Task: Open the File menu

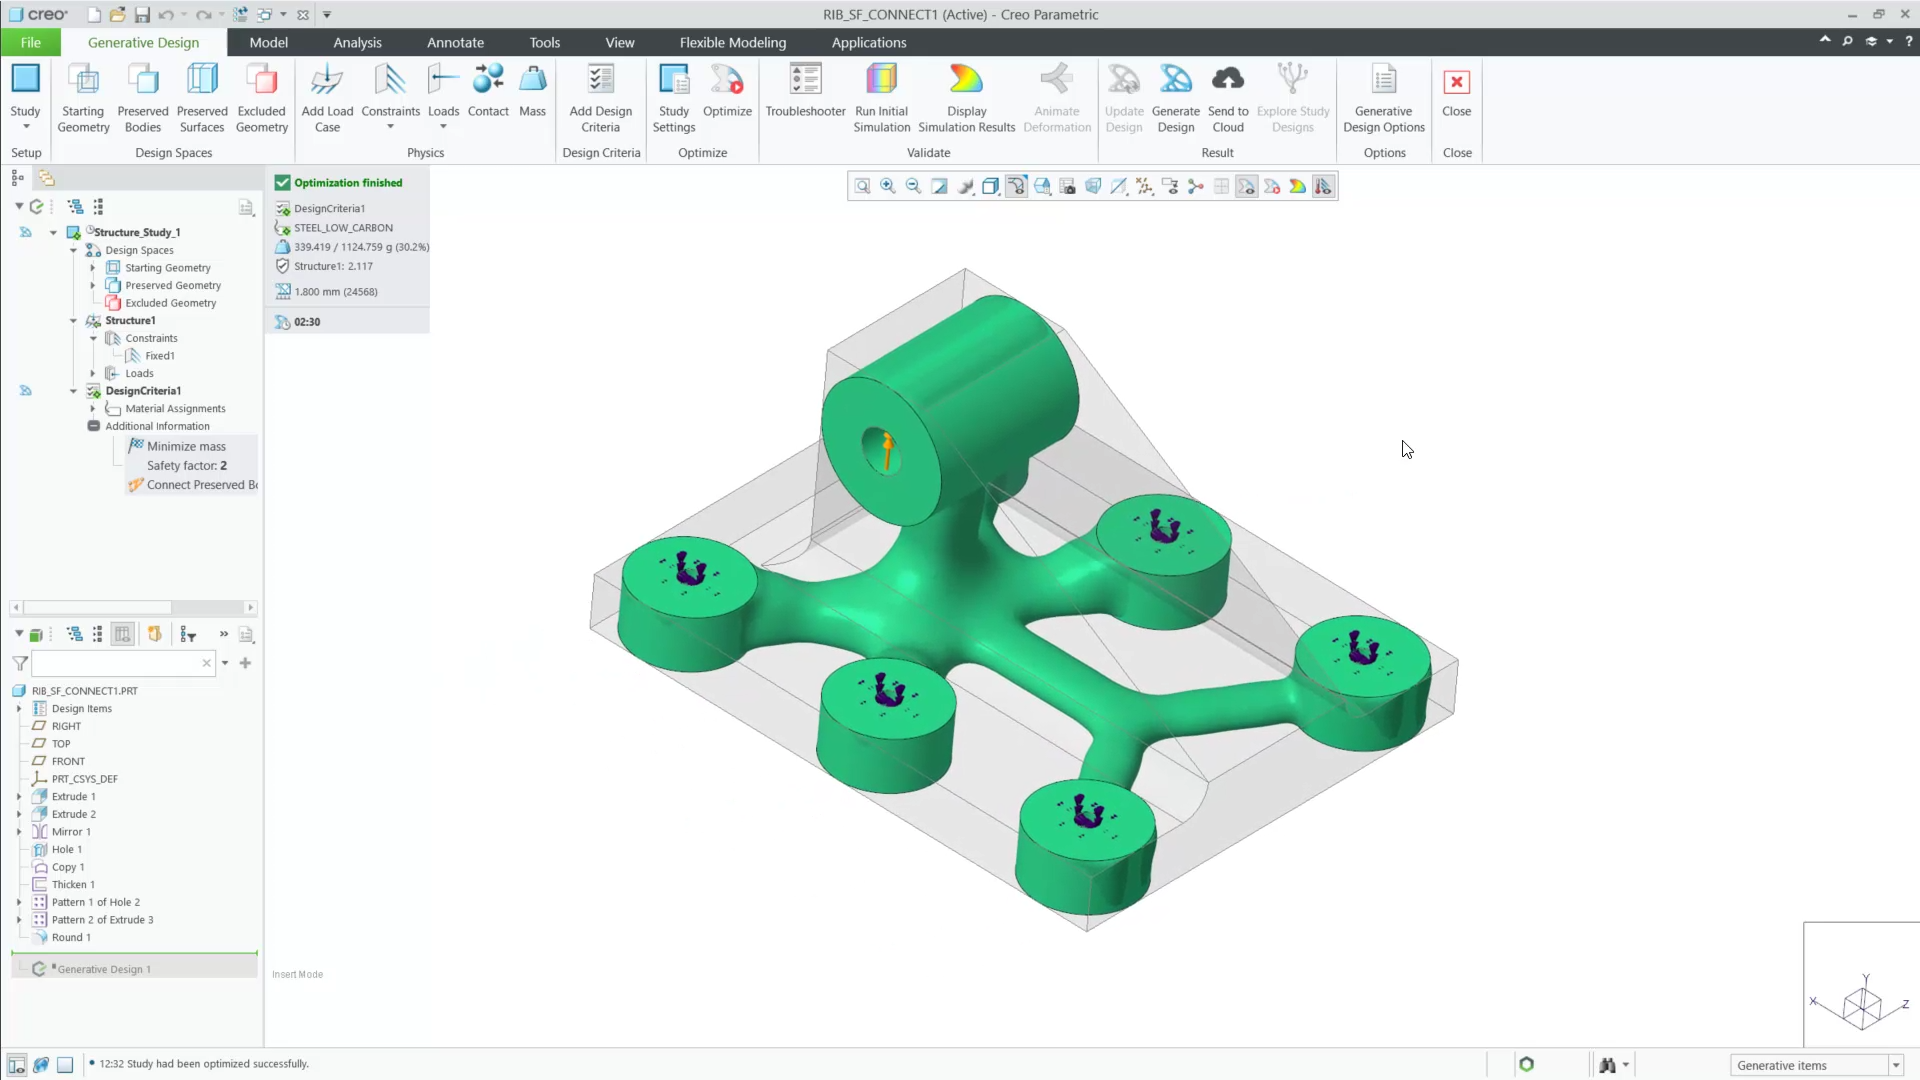Action: coord(31,42)
